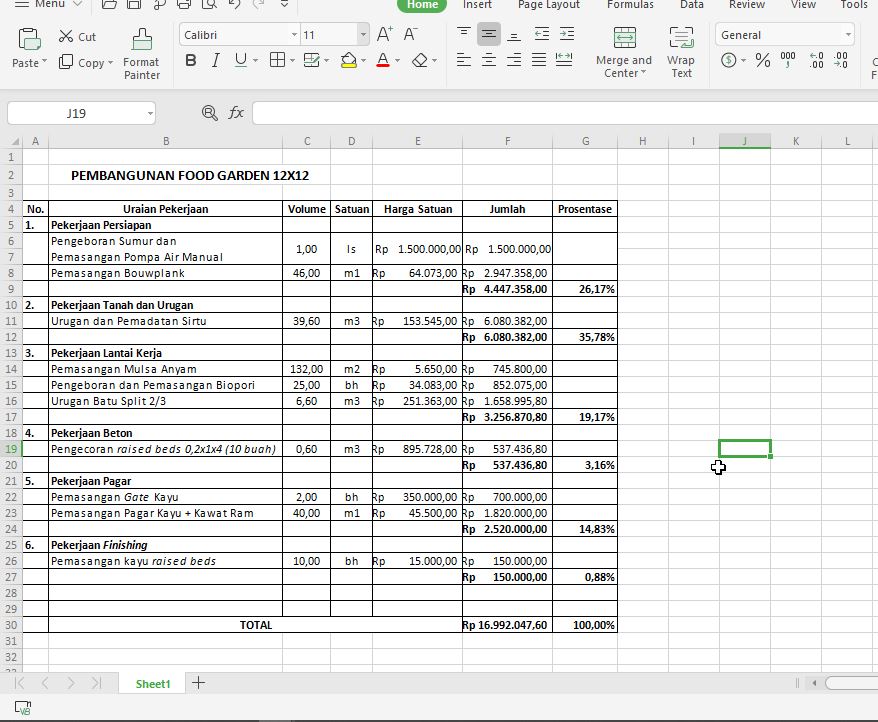The height and width of the screenshot is (722, 878).
Task: Select all cells using corner button
Action: pos(11,141)
